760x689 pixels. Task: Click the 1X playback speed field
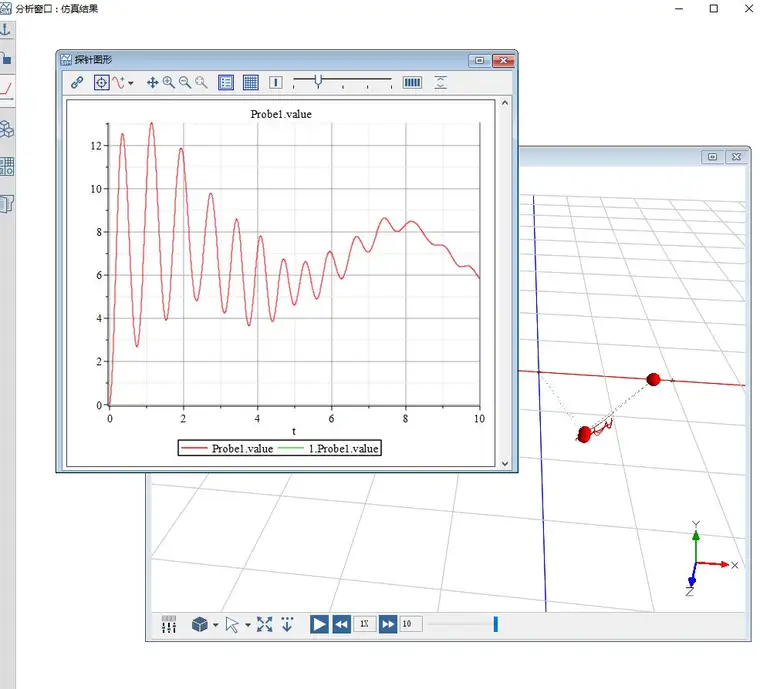tap(364, 624)
